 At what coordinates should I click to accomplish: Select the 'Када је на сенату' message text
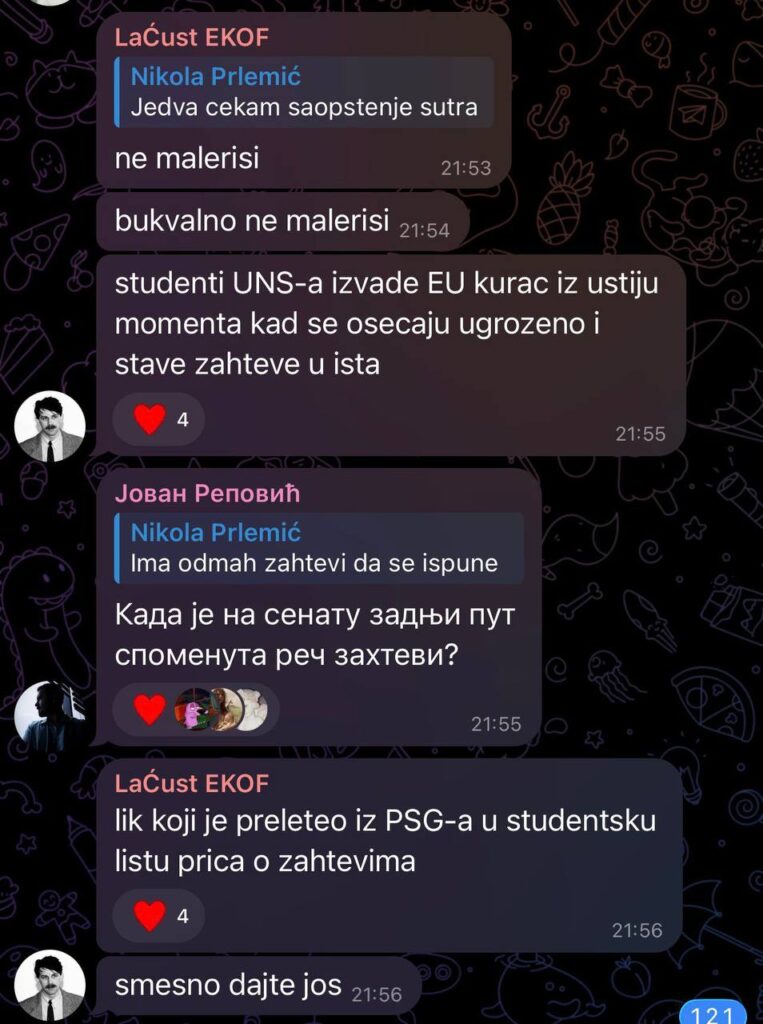pyautogui.click(x=316, y=636)
